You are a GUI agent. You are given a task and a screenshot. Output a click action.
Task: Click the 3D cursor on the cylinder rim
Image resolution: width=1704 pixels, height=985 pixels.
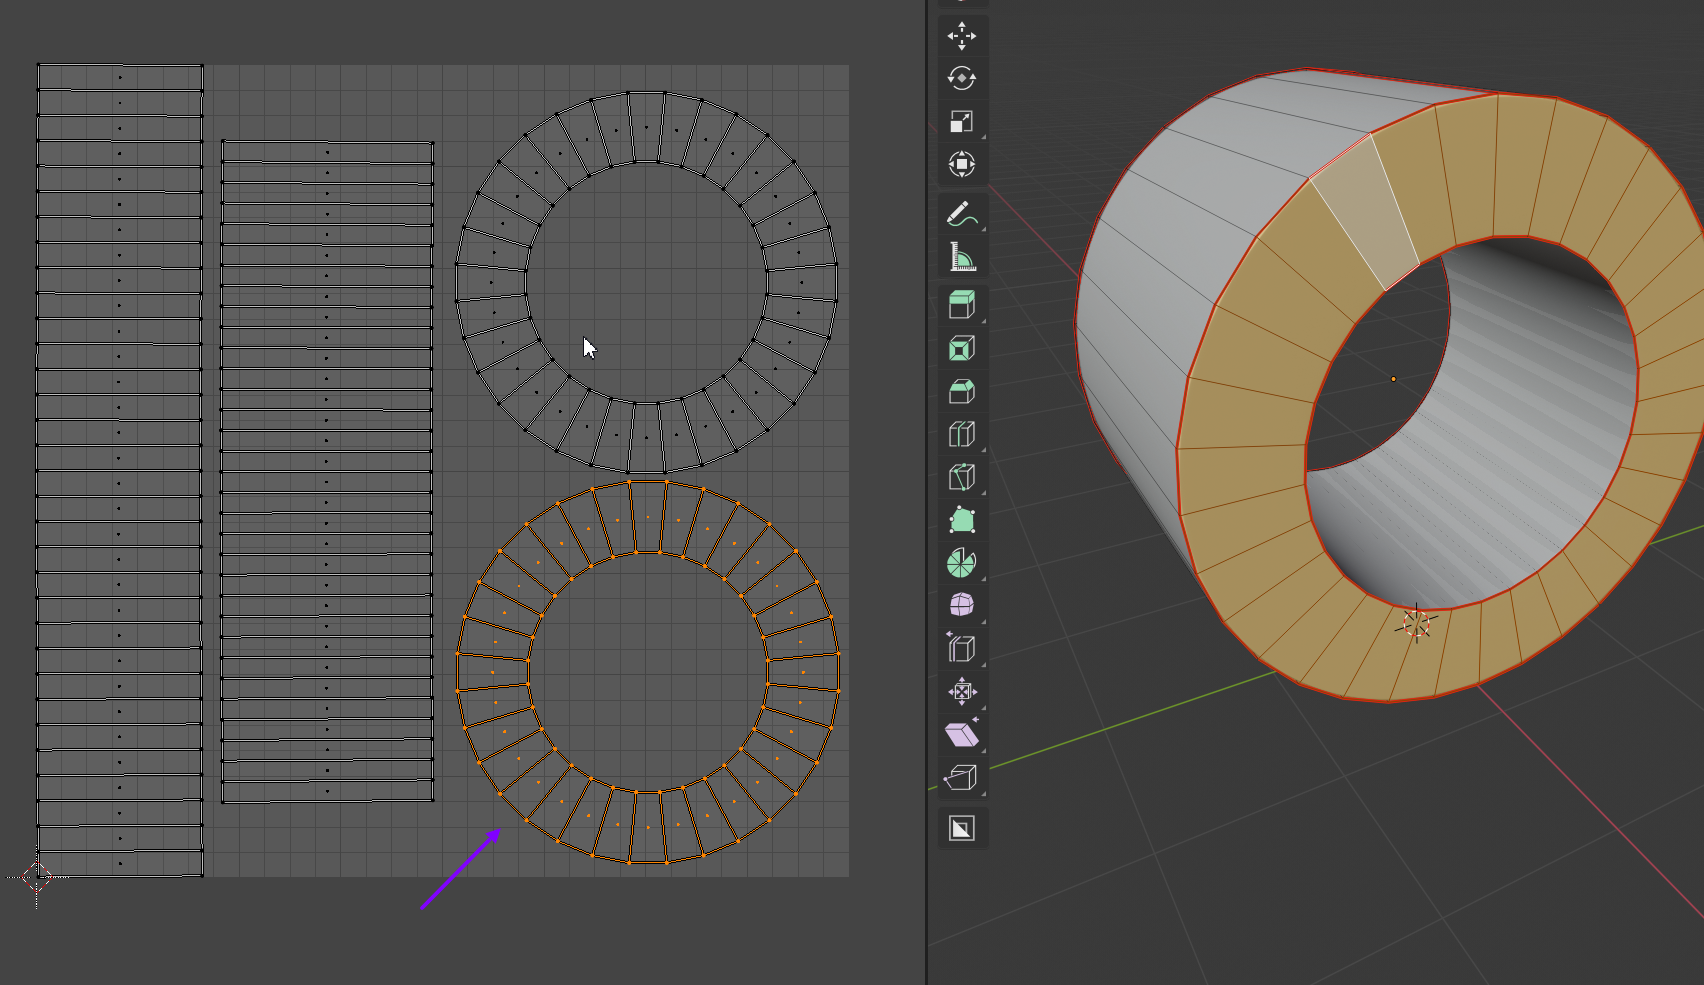[1417, 623]
